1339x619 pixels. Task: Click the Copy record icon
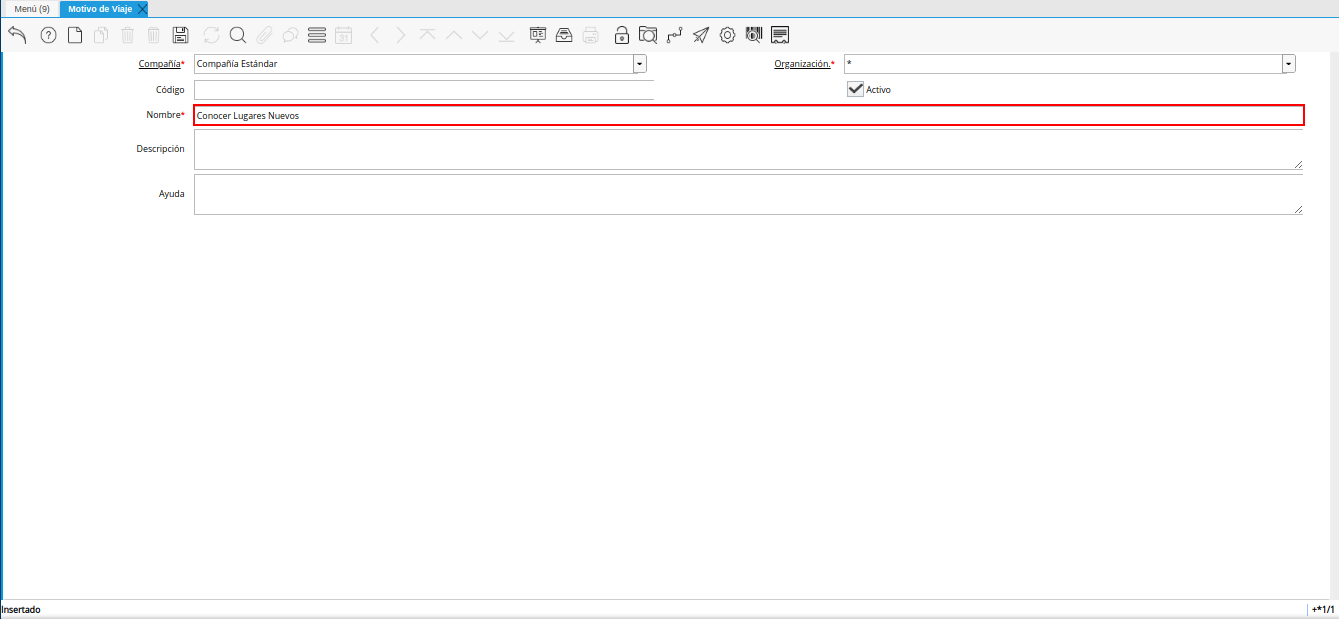click(x=101, y=35)
